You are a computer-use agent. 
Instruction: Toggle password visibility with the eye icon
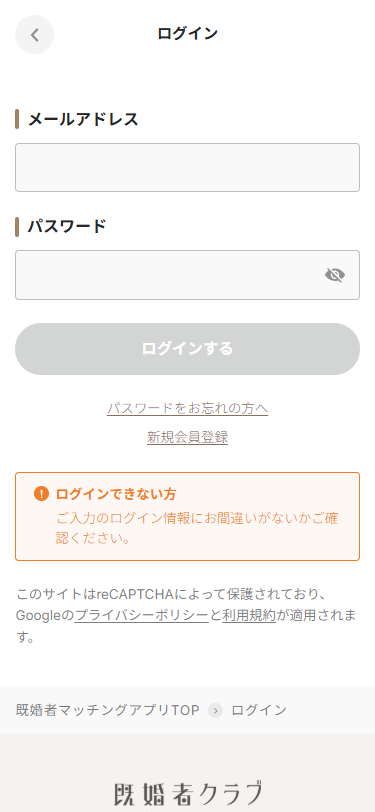click(x=335, y=275)
